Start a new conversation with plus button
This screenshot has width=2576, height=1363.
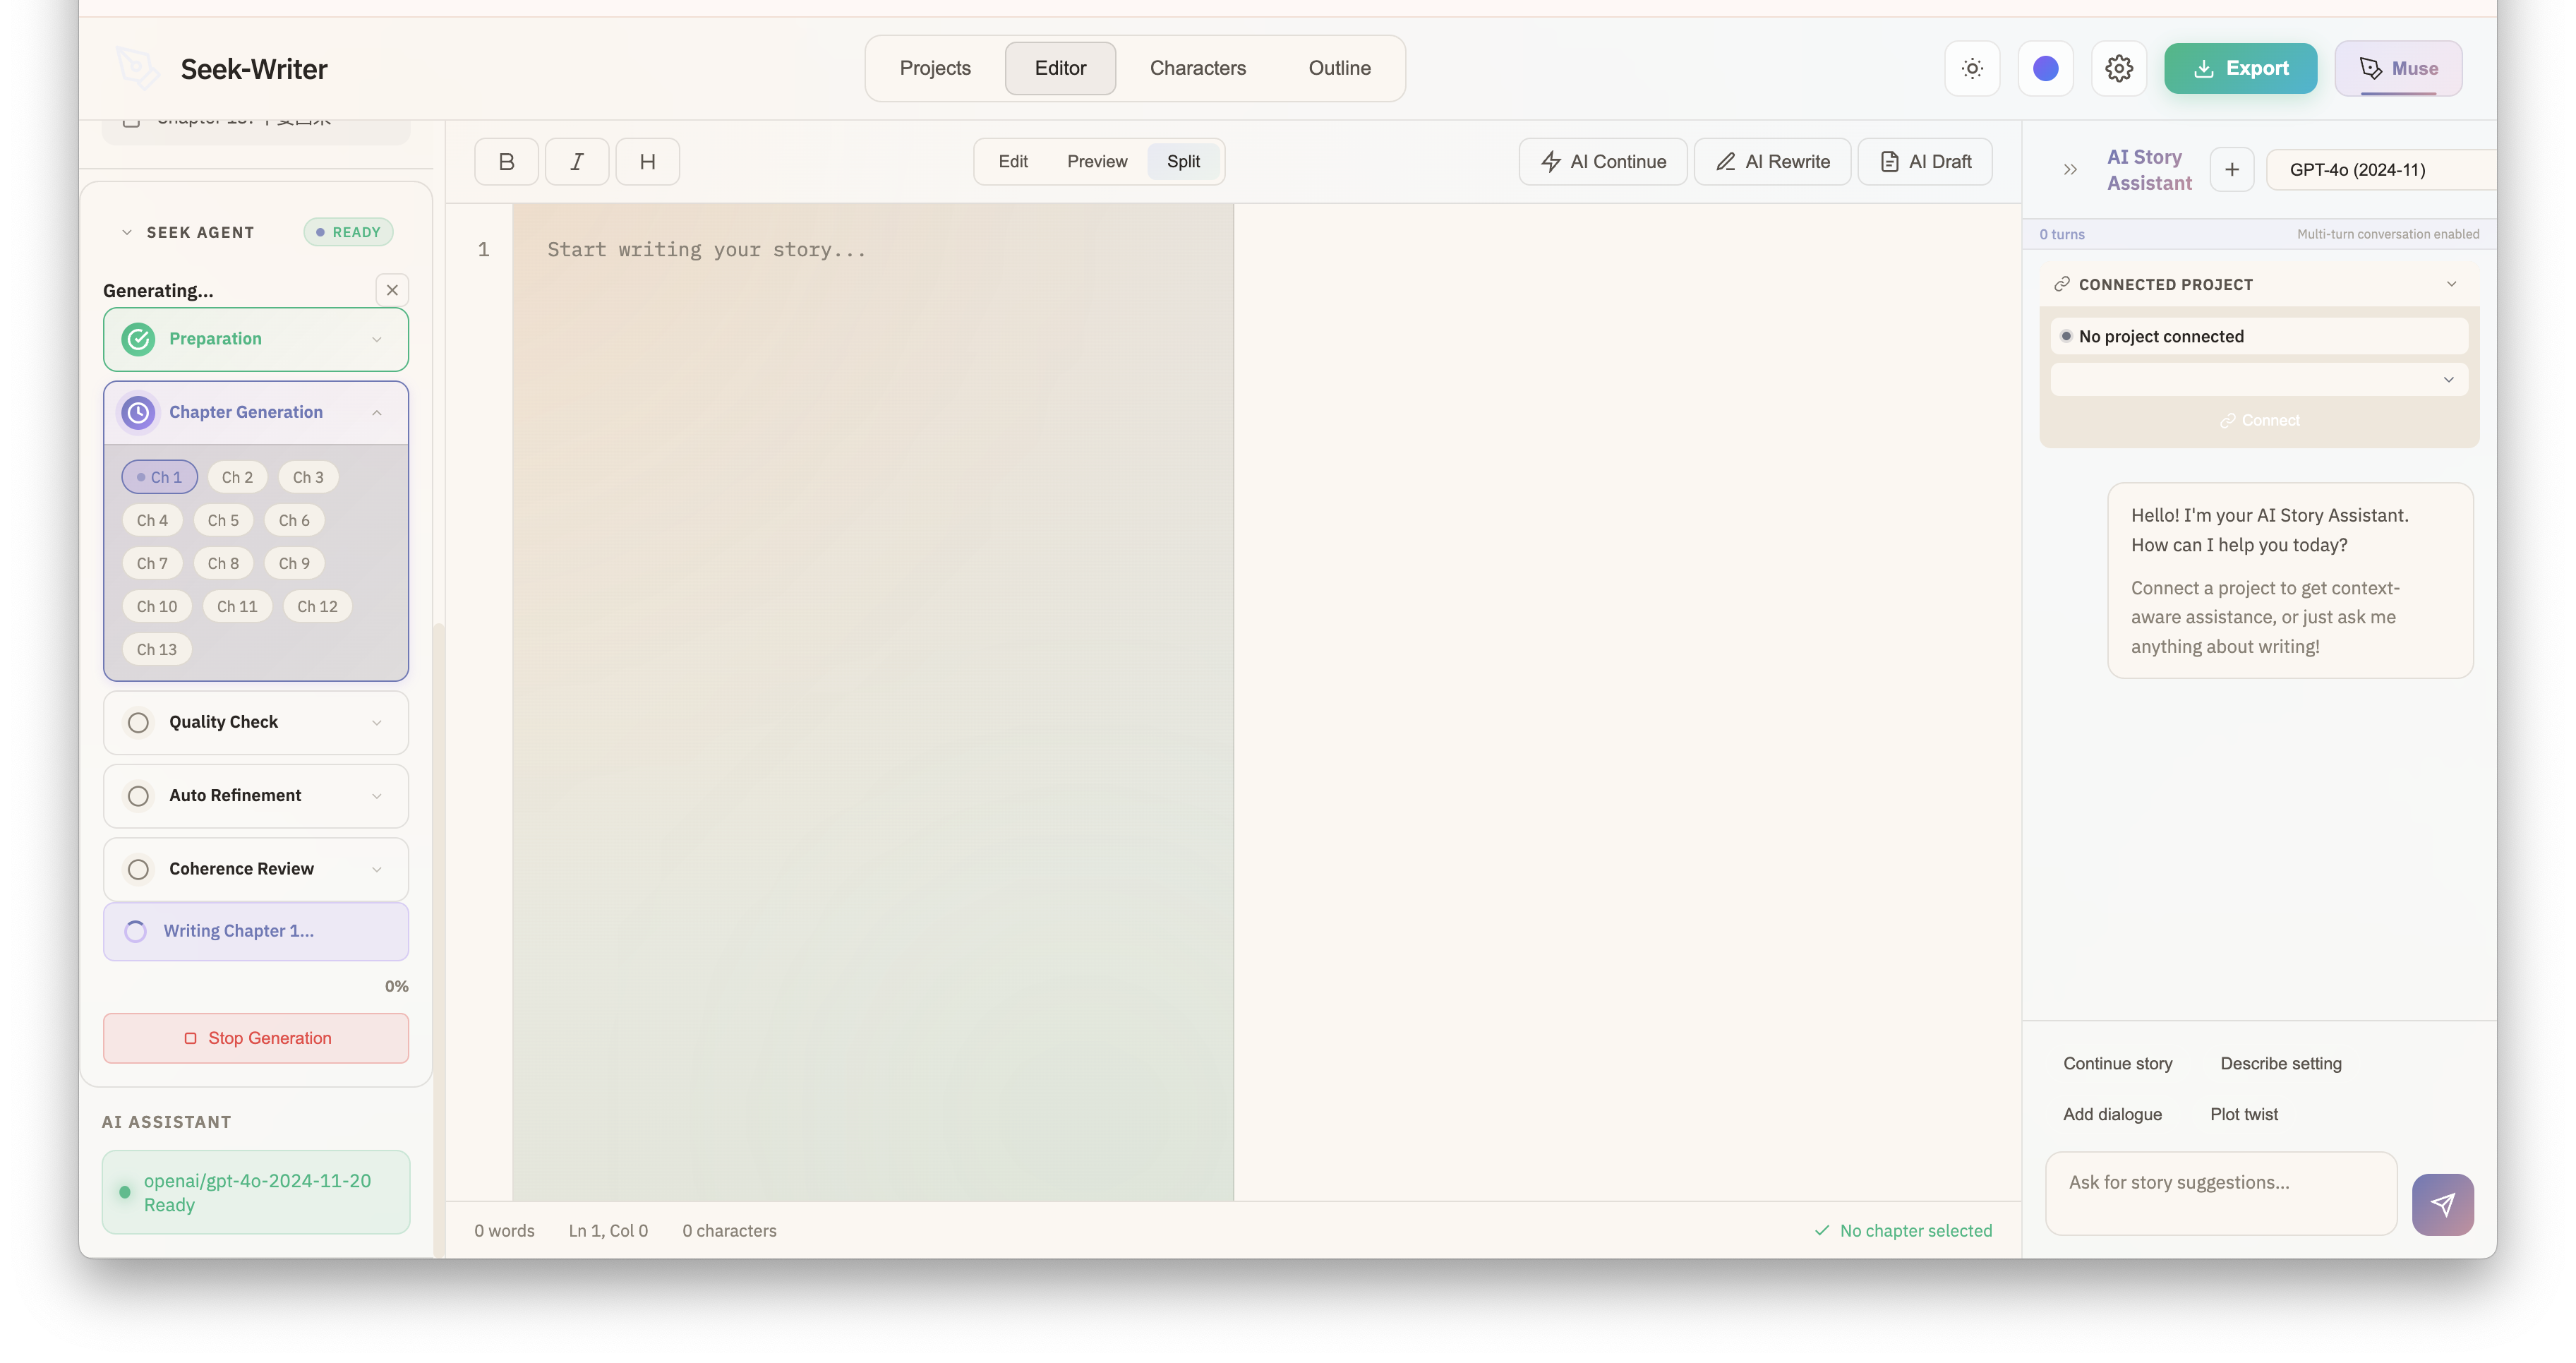[x=2232, y=169]
